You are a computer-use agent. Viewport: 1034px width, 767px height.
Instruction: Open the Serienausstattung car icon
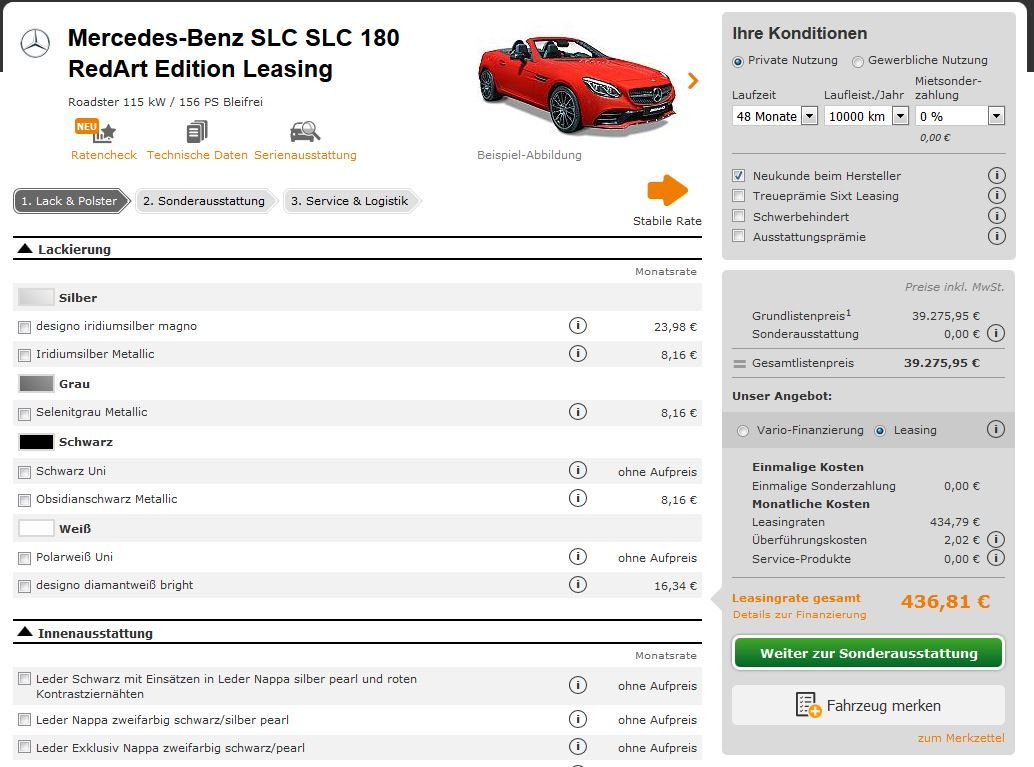click(x=305, y=131)
